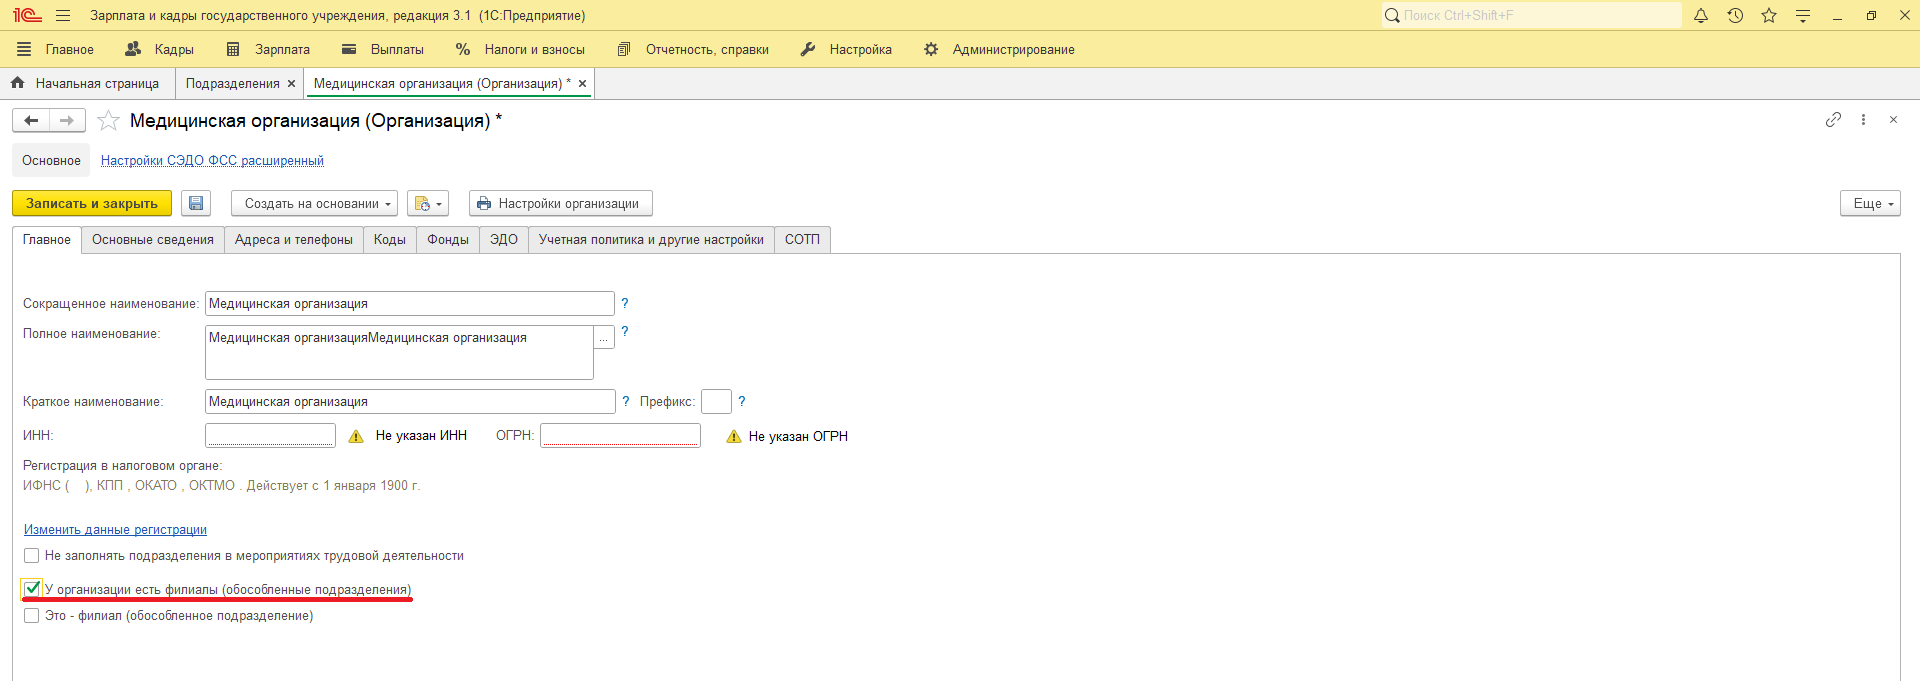
Task: Save with the floppy disk icon
Action: pos(196,203)
